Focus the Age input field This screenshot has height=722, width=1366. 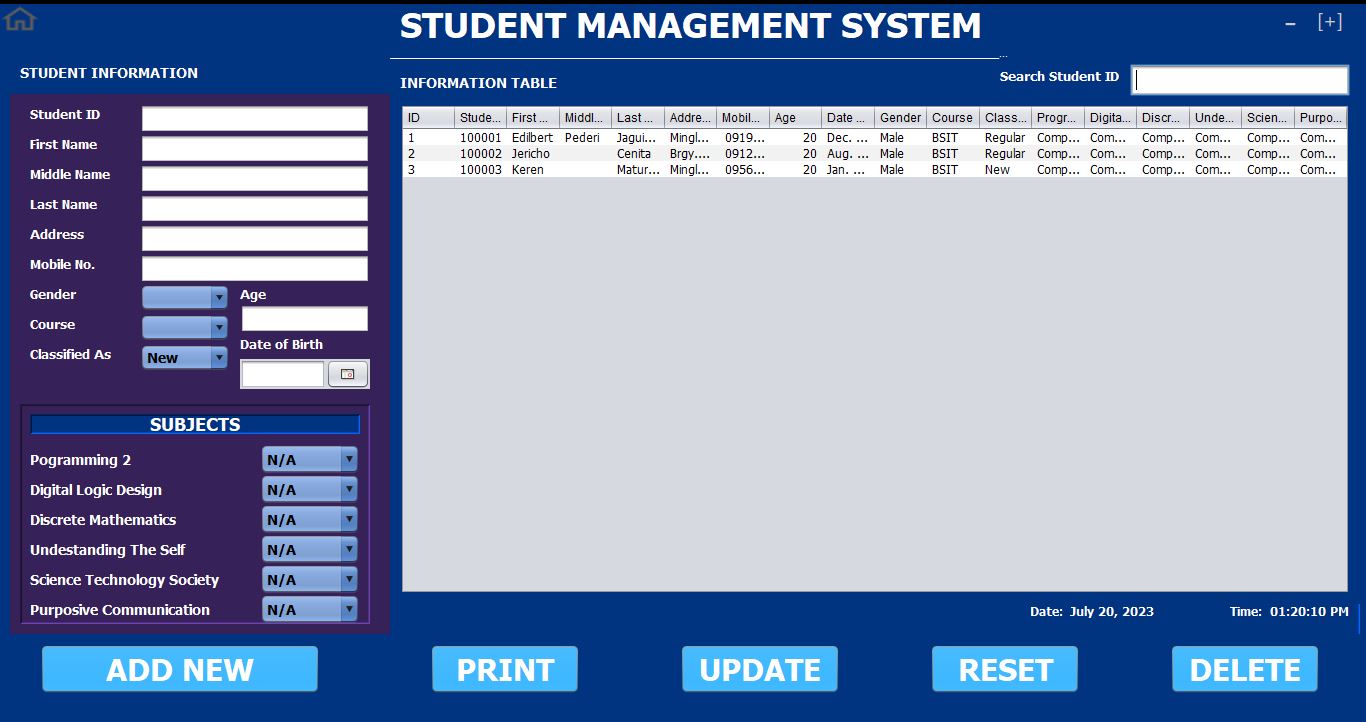point(305,319)
